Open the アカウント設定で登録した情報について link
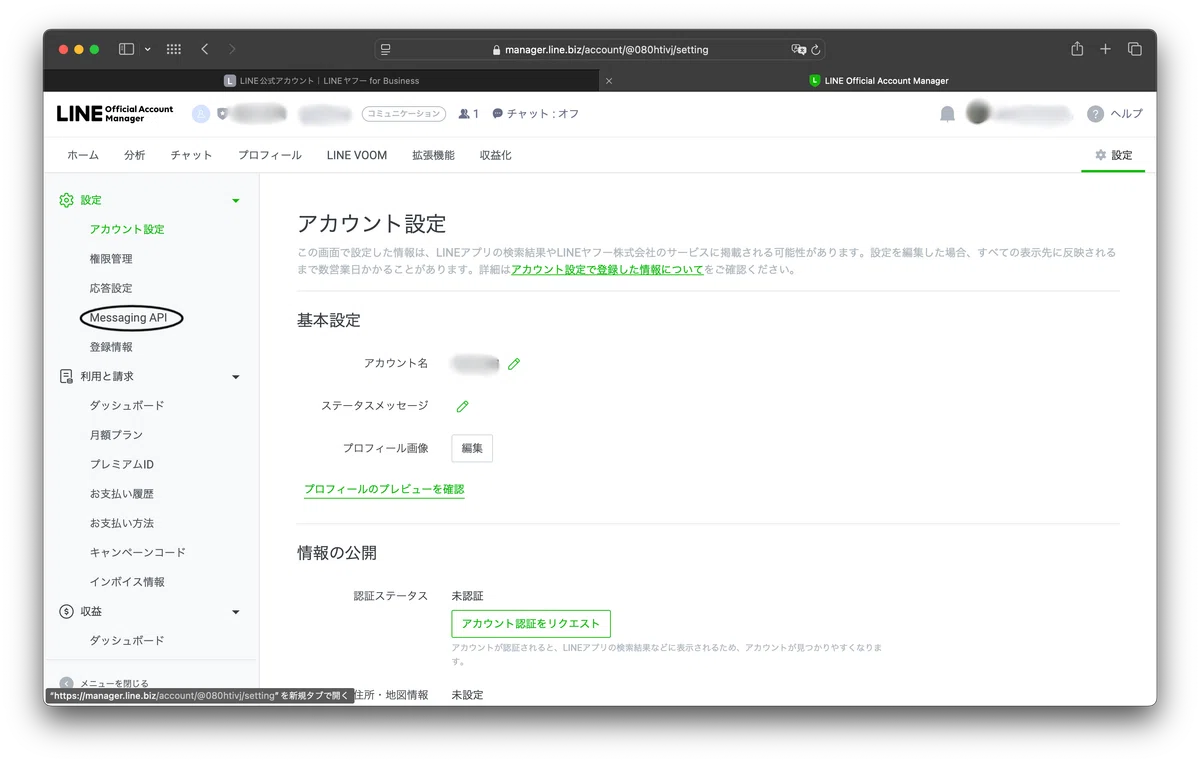The width and height of the screenshot is (1200, 763). [607, 270]
